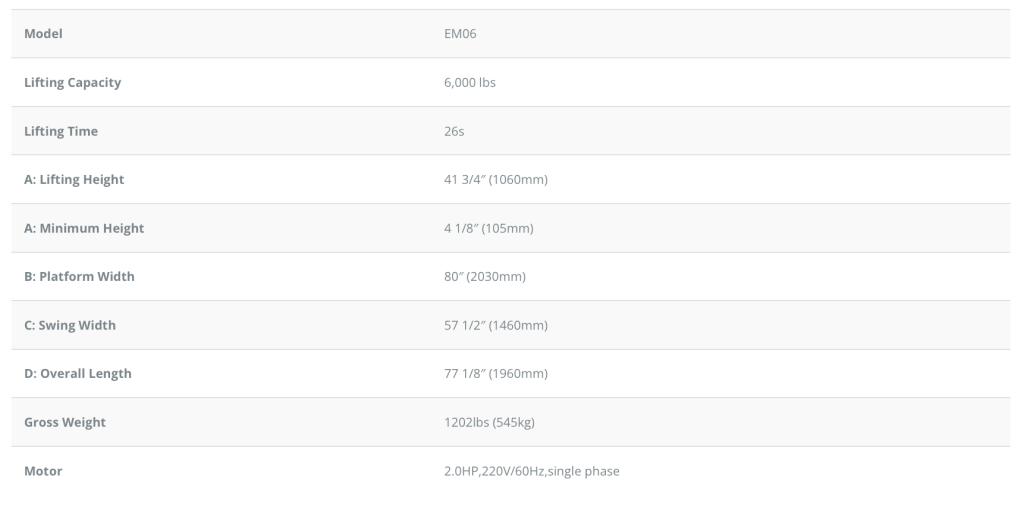This screenshot has height=513, width=1024.
Task: Click the Lifting Capacity label
Action: click(72, 83)
